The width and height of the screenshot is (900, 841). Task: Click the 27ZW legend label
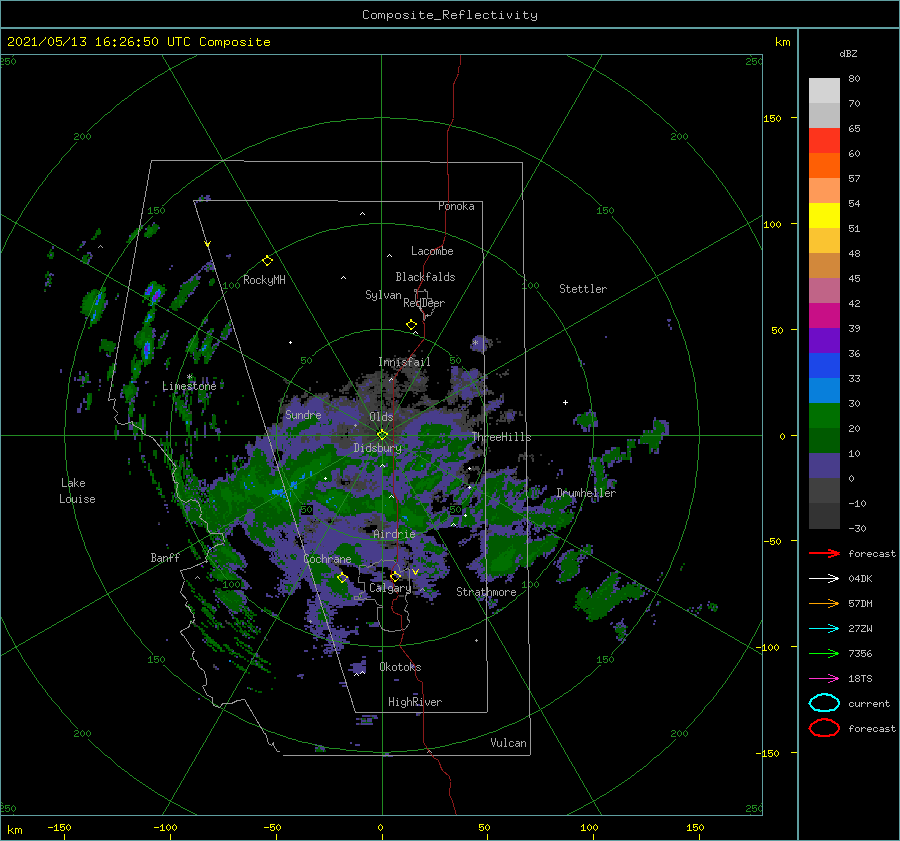860,629
